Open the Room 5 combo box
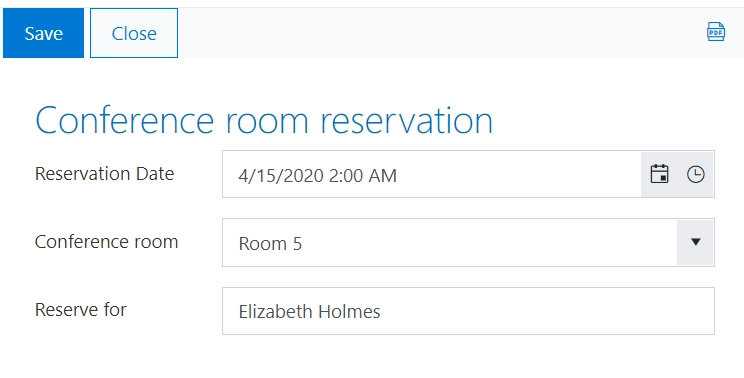The height and width of the screenshot is (378, 744). [468, 242]
